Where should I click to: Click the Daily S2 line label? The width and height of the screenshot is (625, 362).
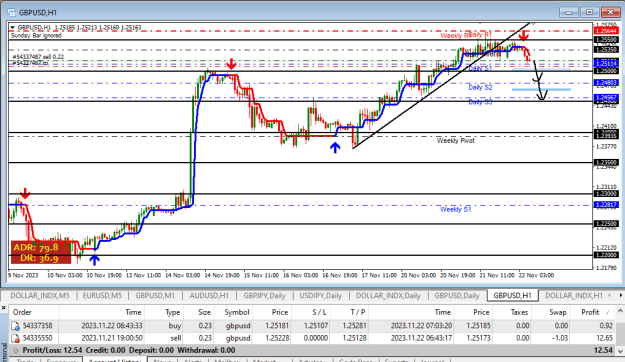480,88
